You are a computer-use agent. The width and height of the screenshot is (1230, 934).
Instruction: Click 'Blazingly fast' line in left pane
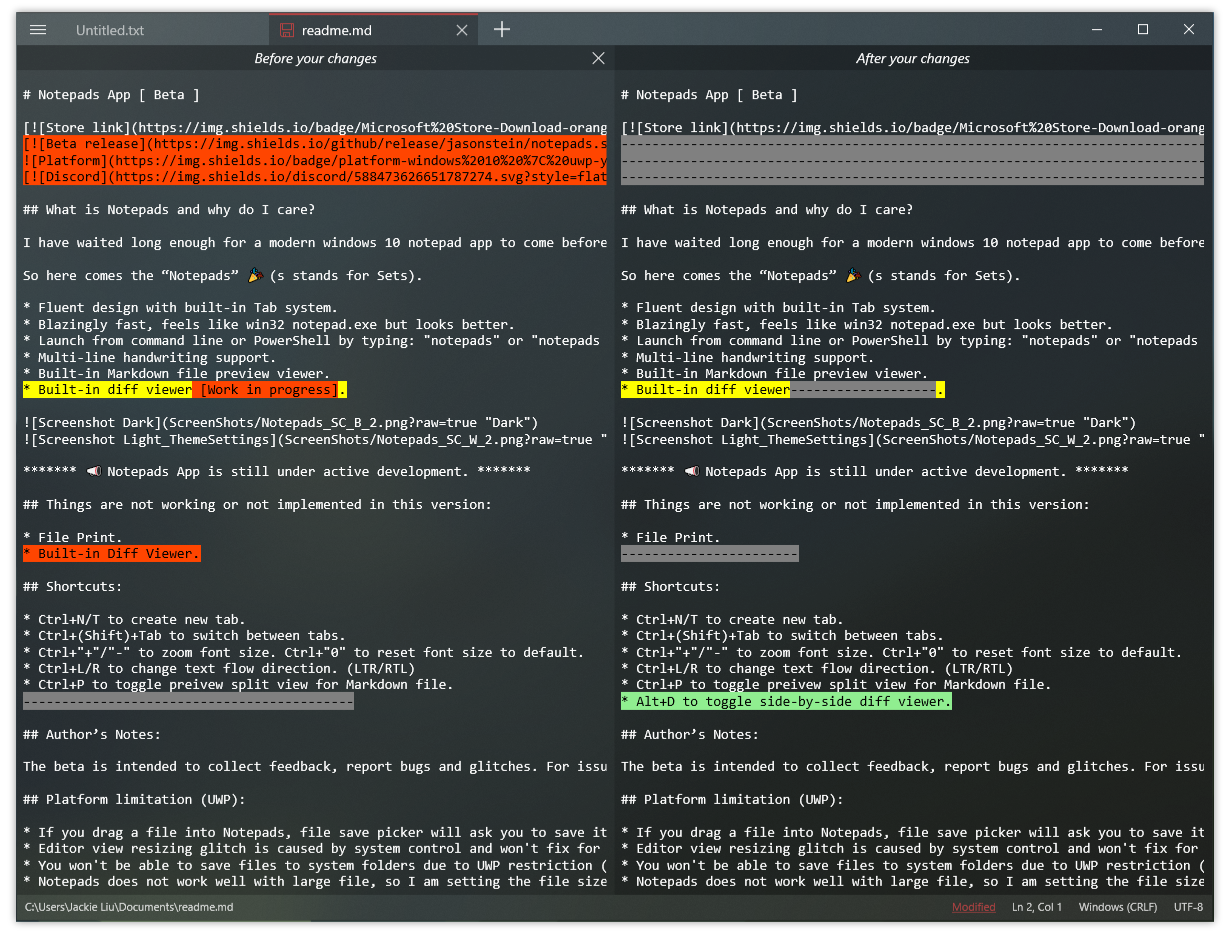click(269, 324)
